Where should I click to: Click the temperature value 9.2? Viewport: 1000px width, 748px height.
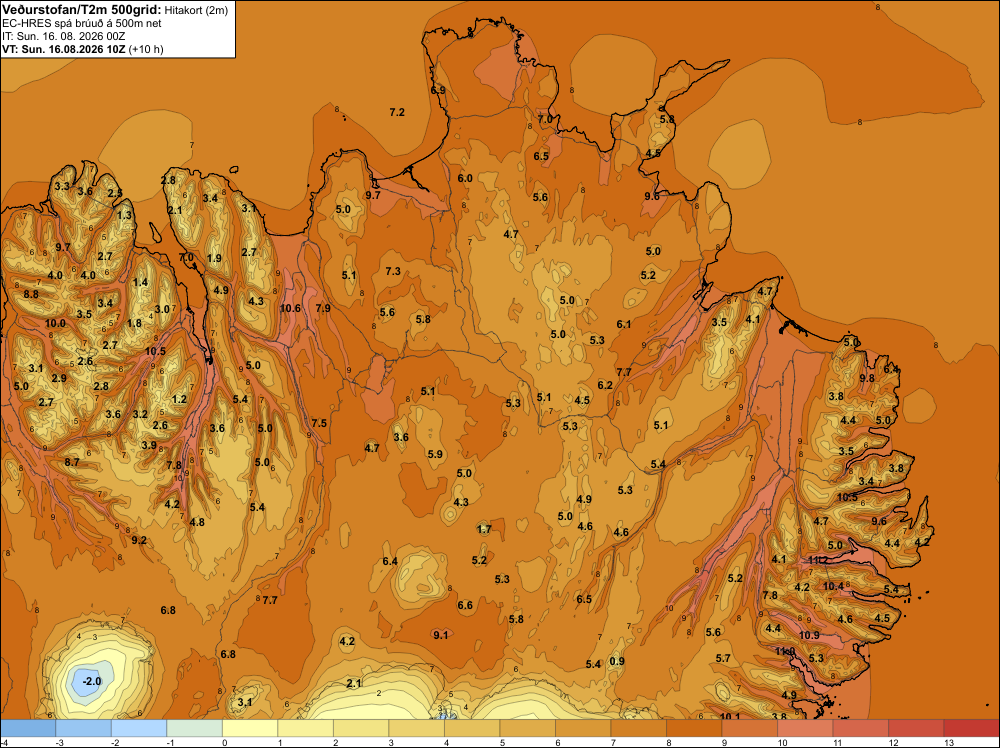pos(139,541)
